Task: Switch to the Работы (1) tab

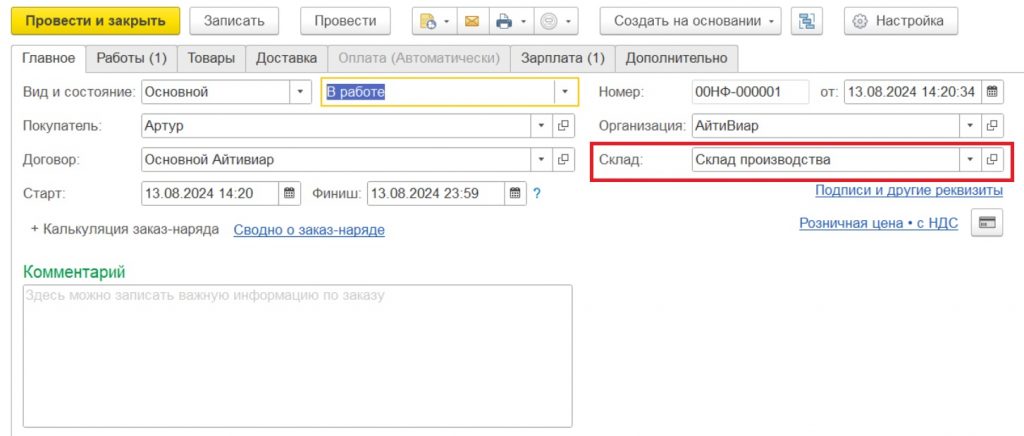Action: (132, 58)
